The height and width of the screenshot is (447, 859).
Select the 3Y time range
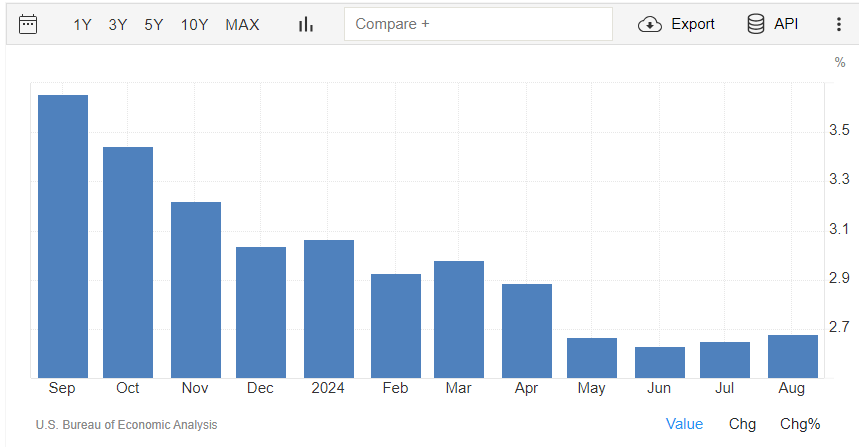[x=118, y=25]
